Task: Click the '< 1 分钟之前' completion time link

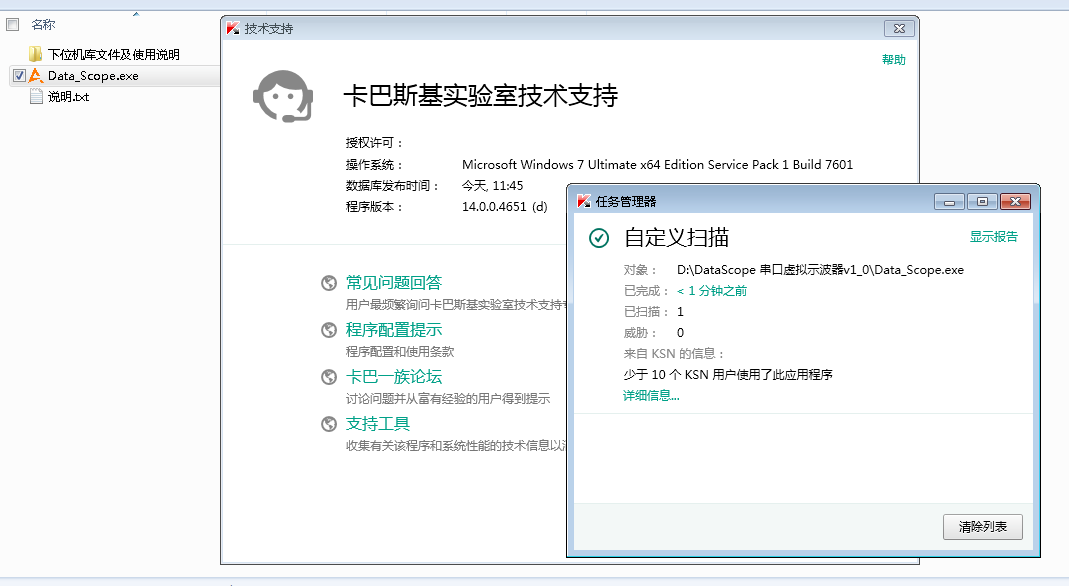Action: pyautogui.click(x=712, y=291)
